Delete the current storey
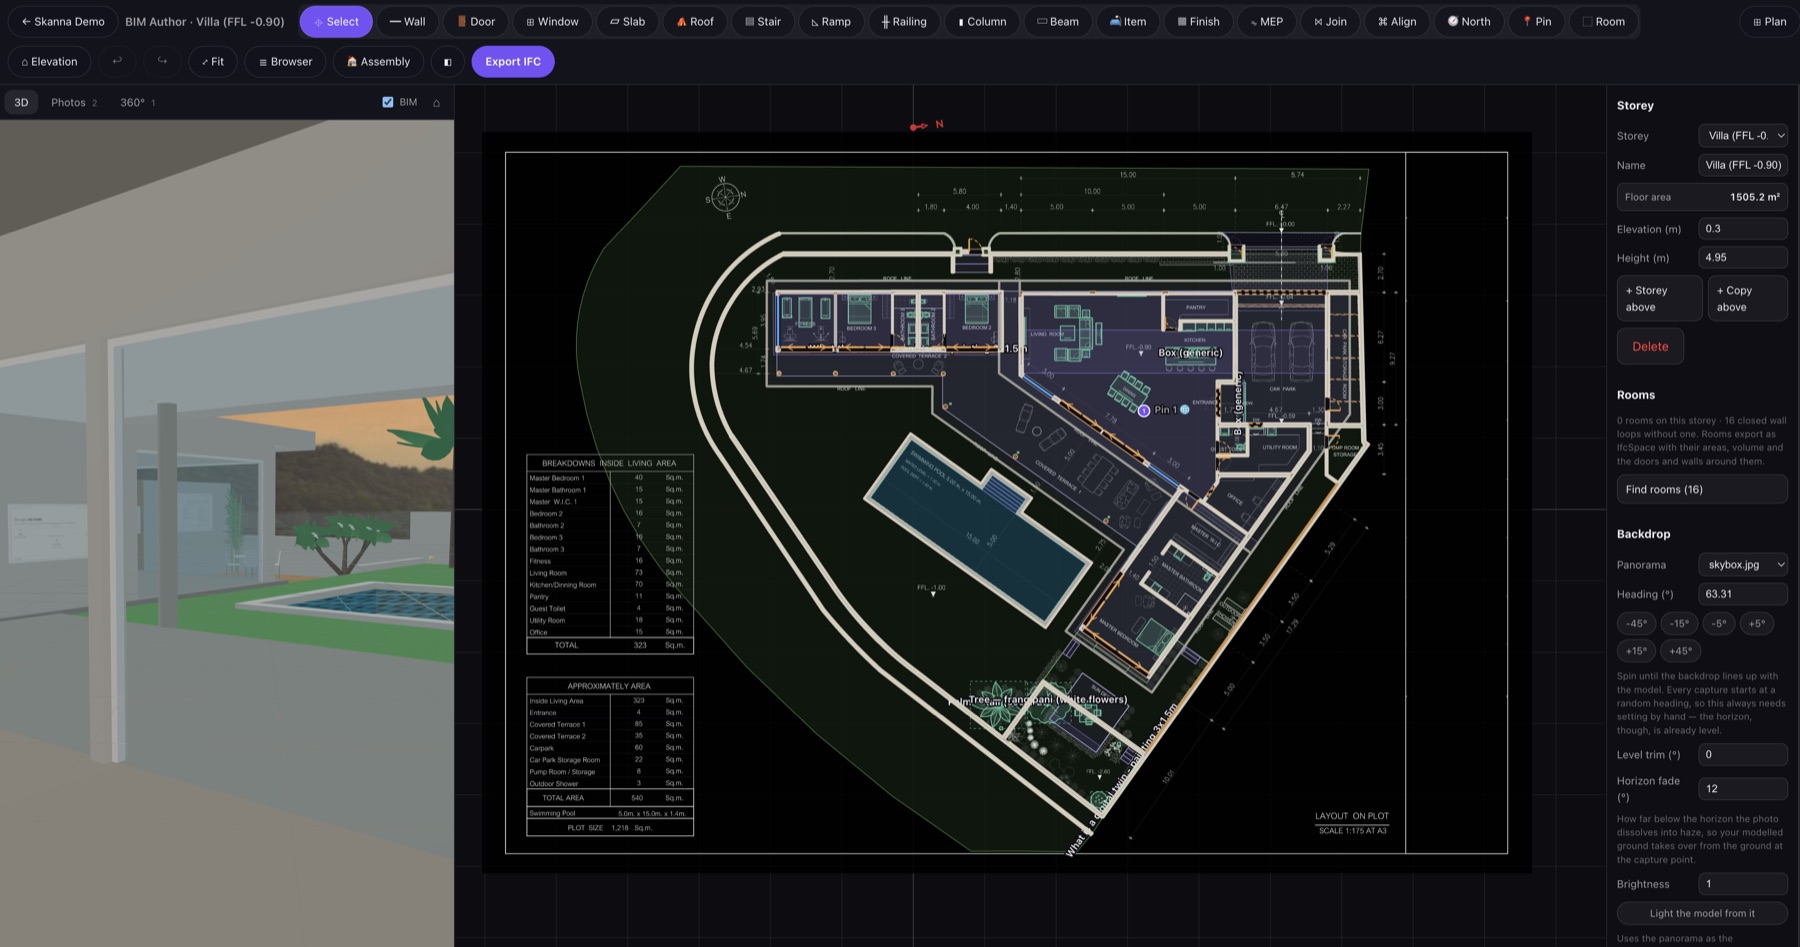 point(1650,346)
